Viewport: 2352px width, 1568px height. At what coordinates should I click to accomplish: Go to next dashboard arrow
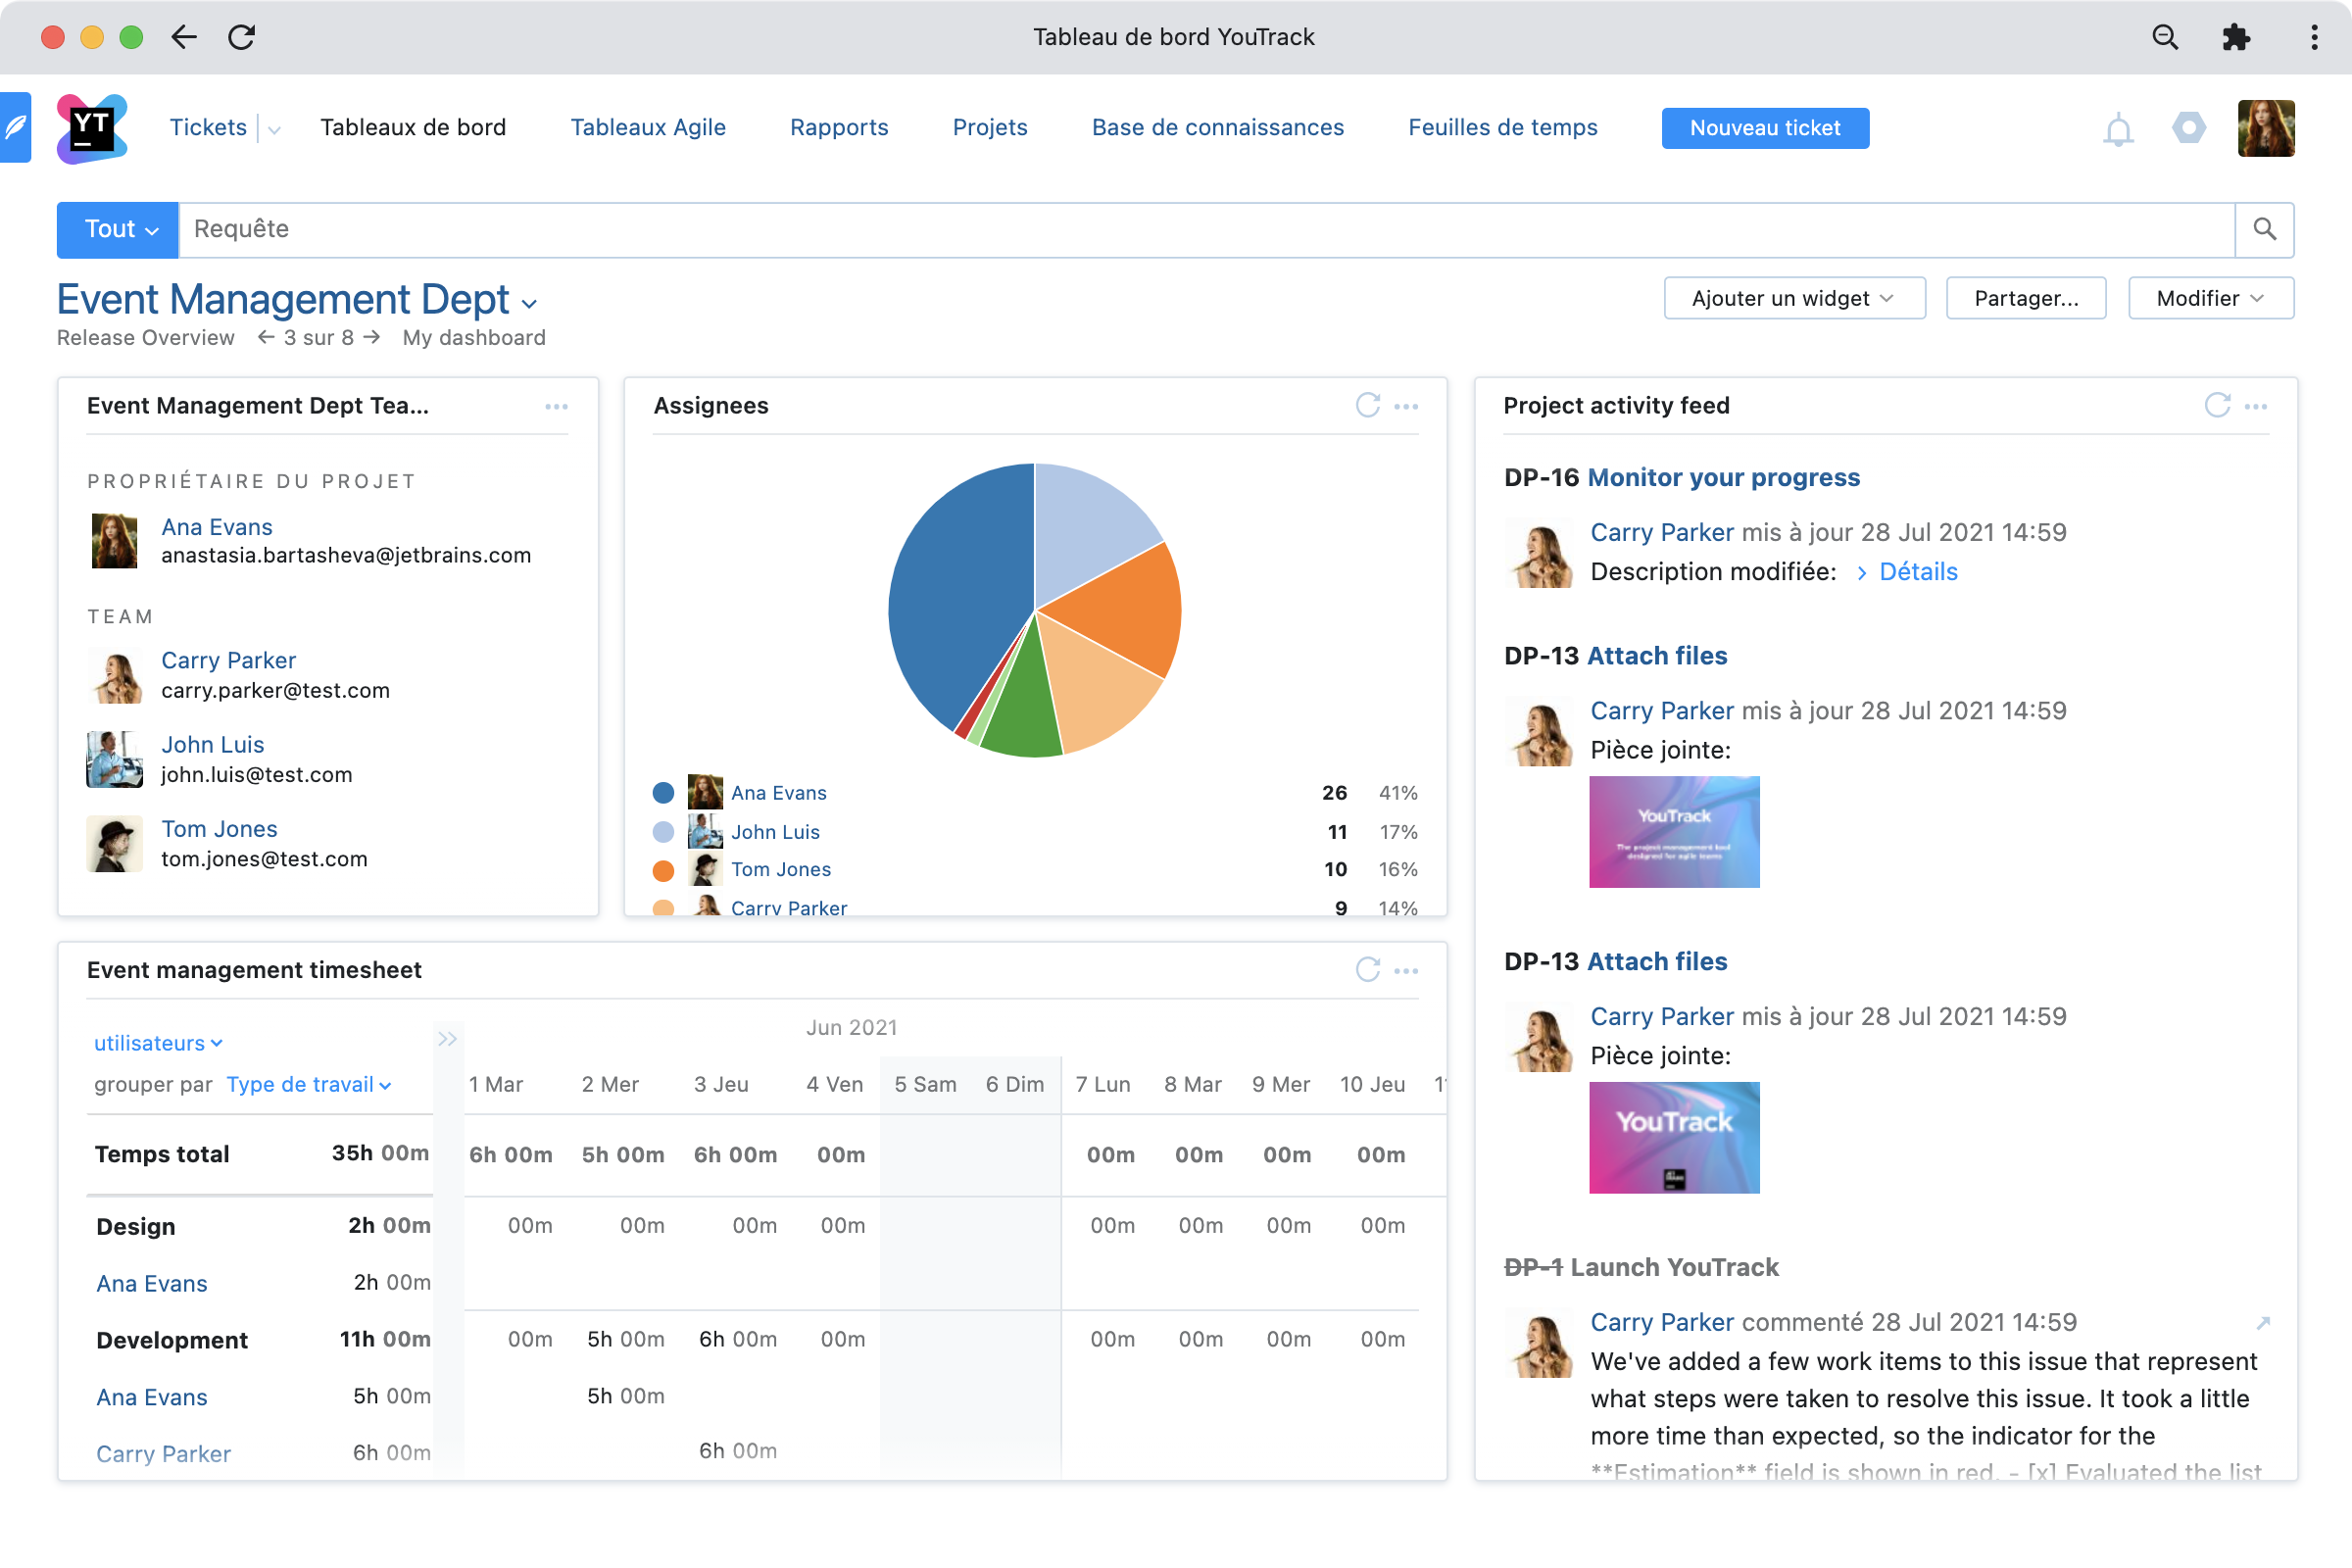click(371, 337)
